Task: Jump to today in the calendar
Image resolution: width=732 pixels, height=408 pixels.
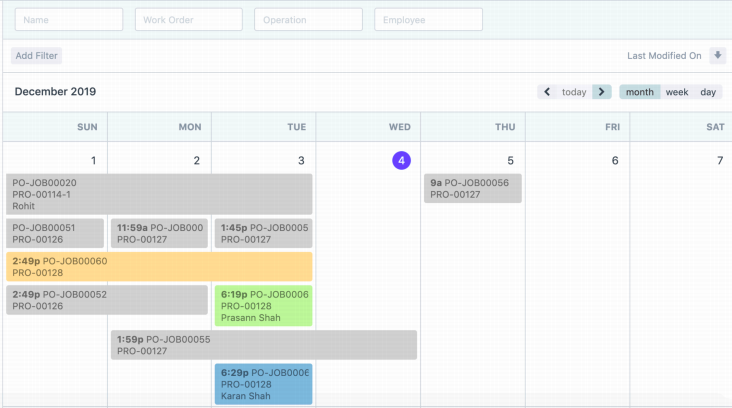Action: click(574, 92)
